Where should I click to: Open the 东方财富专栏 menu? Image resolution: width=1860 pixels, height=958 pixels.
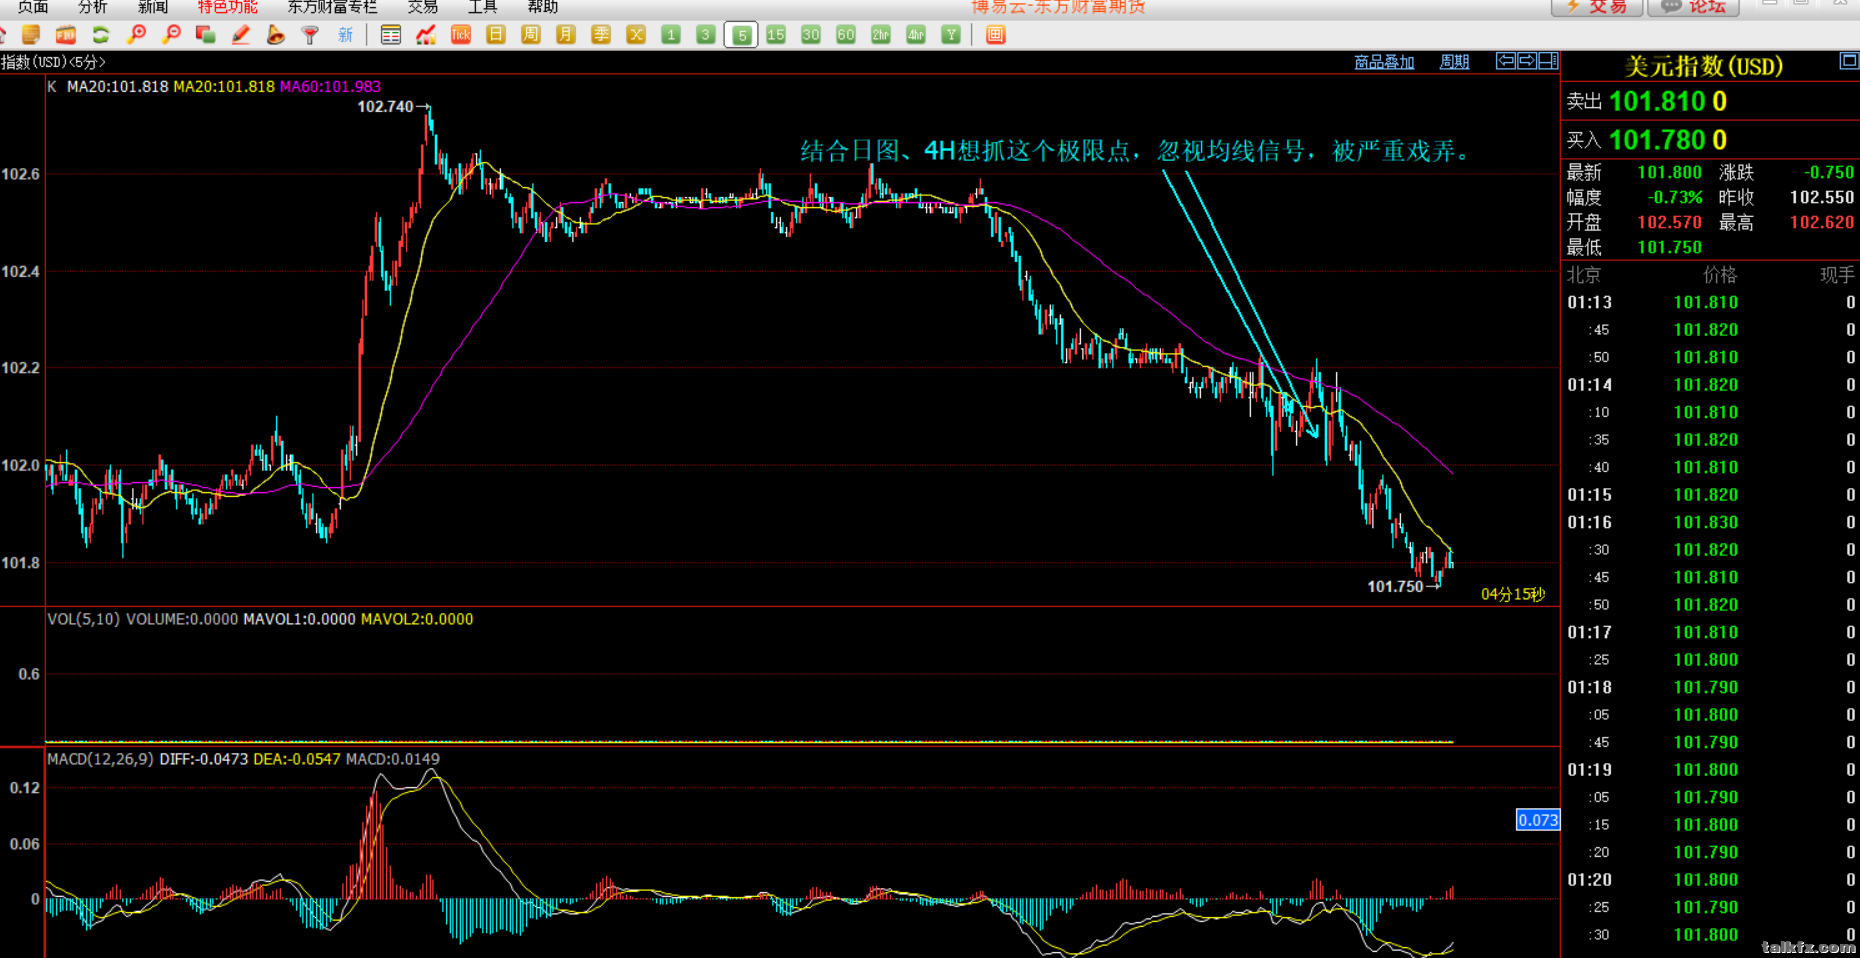pos(333,8)
